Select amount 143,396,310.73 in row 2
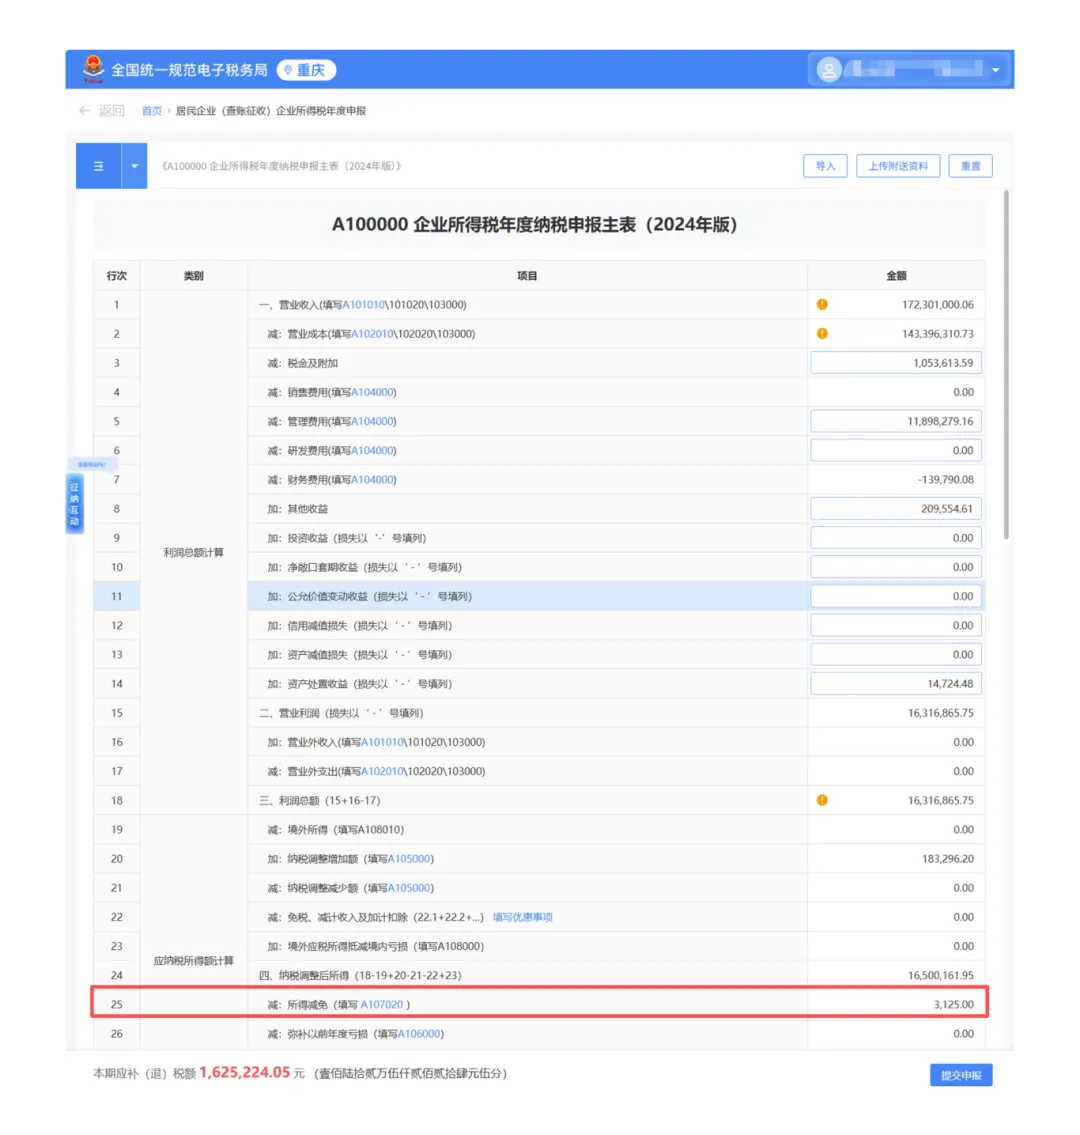This screenshot has height=1135, width=1080. point(937,334)
